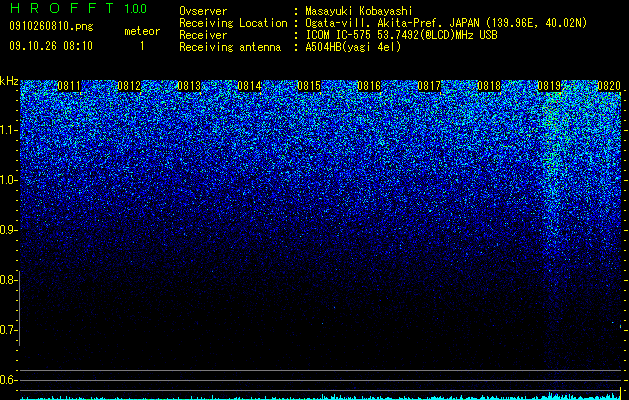The width and height of the screenshot is (629, 400).
Task: Click the 1.1 kHz axis label
Action: tap(8, 130)
